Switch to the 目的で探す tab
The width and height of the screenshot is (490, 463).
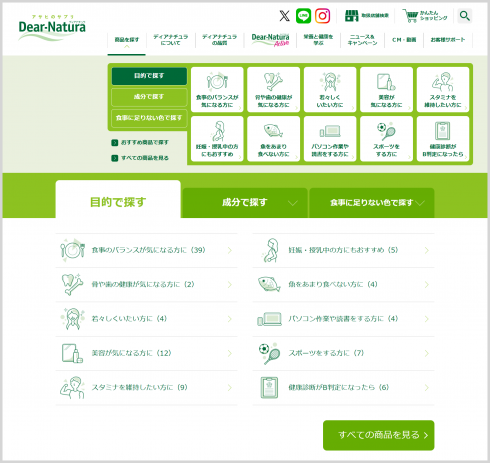tap(118, 202)
